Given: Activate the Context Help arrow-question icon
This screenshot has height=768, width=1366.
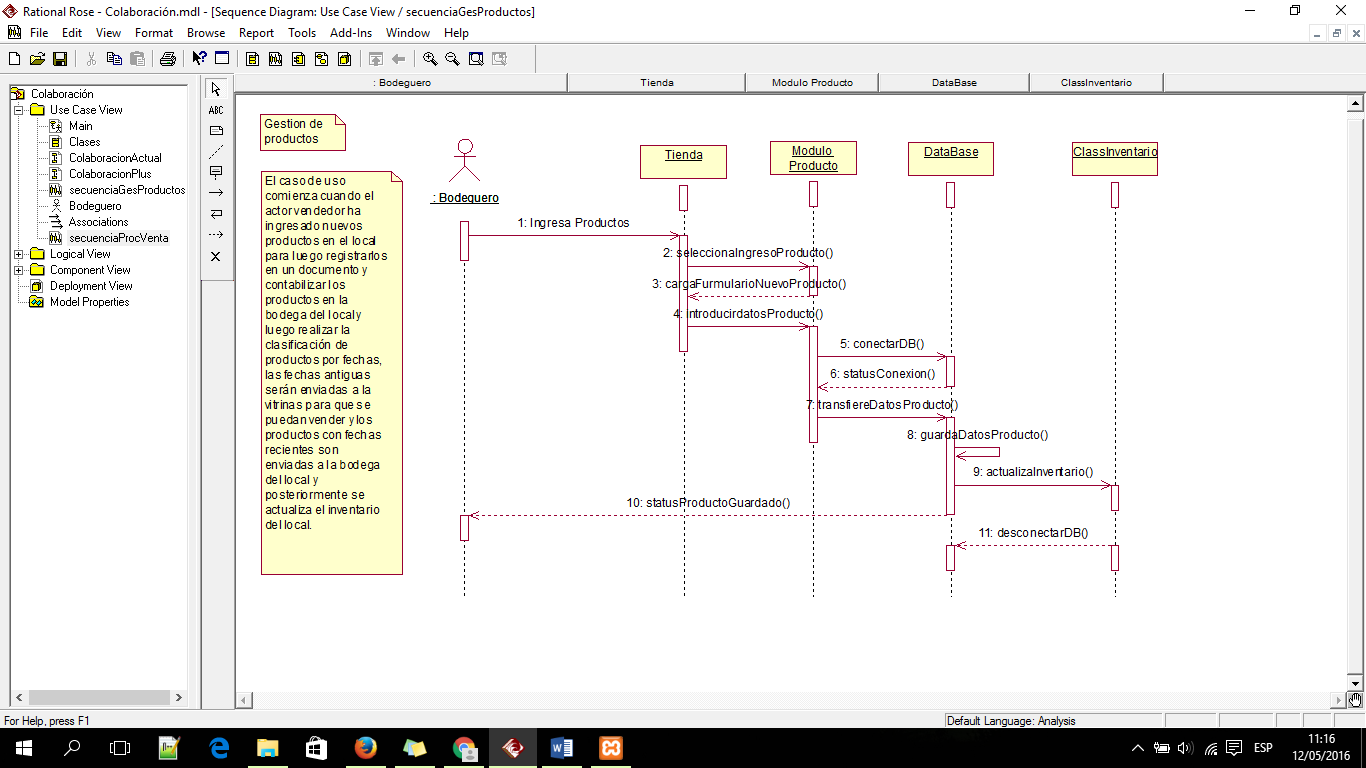Looking at the screenshot, I should 199,59.
